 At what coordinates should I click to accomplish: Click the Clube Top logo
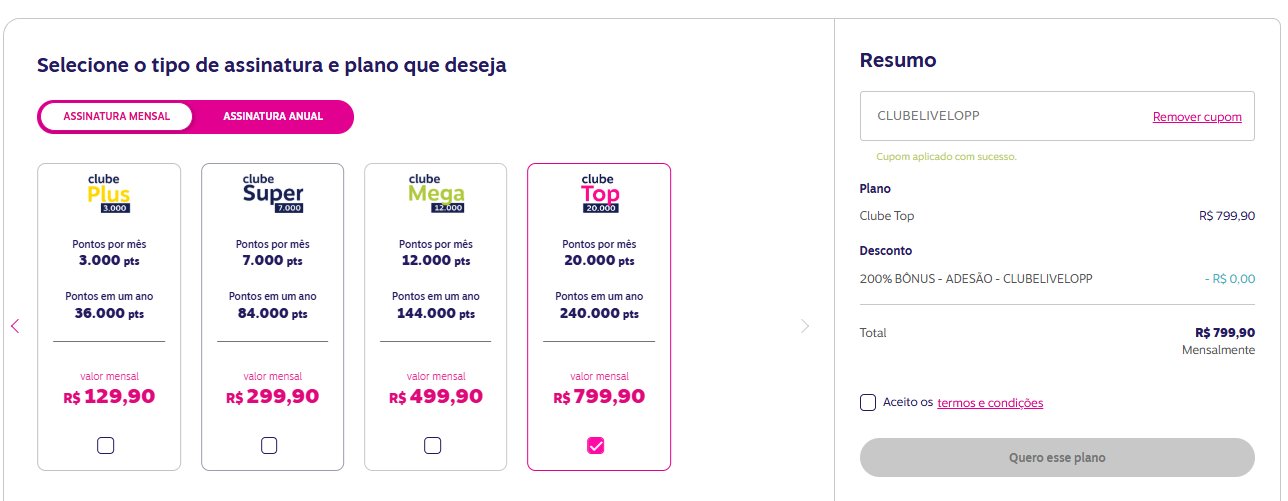pos(599,192)
